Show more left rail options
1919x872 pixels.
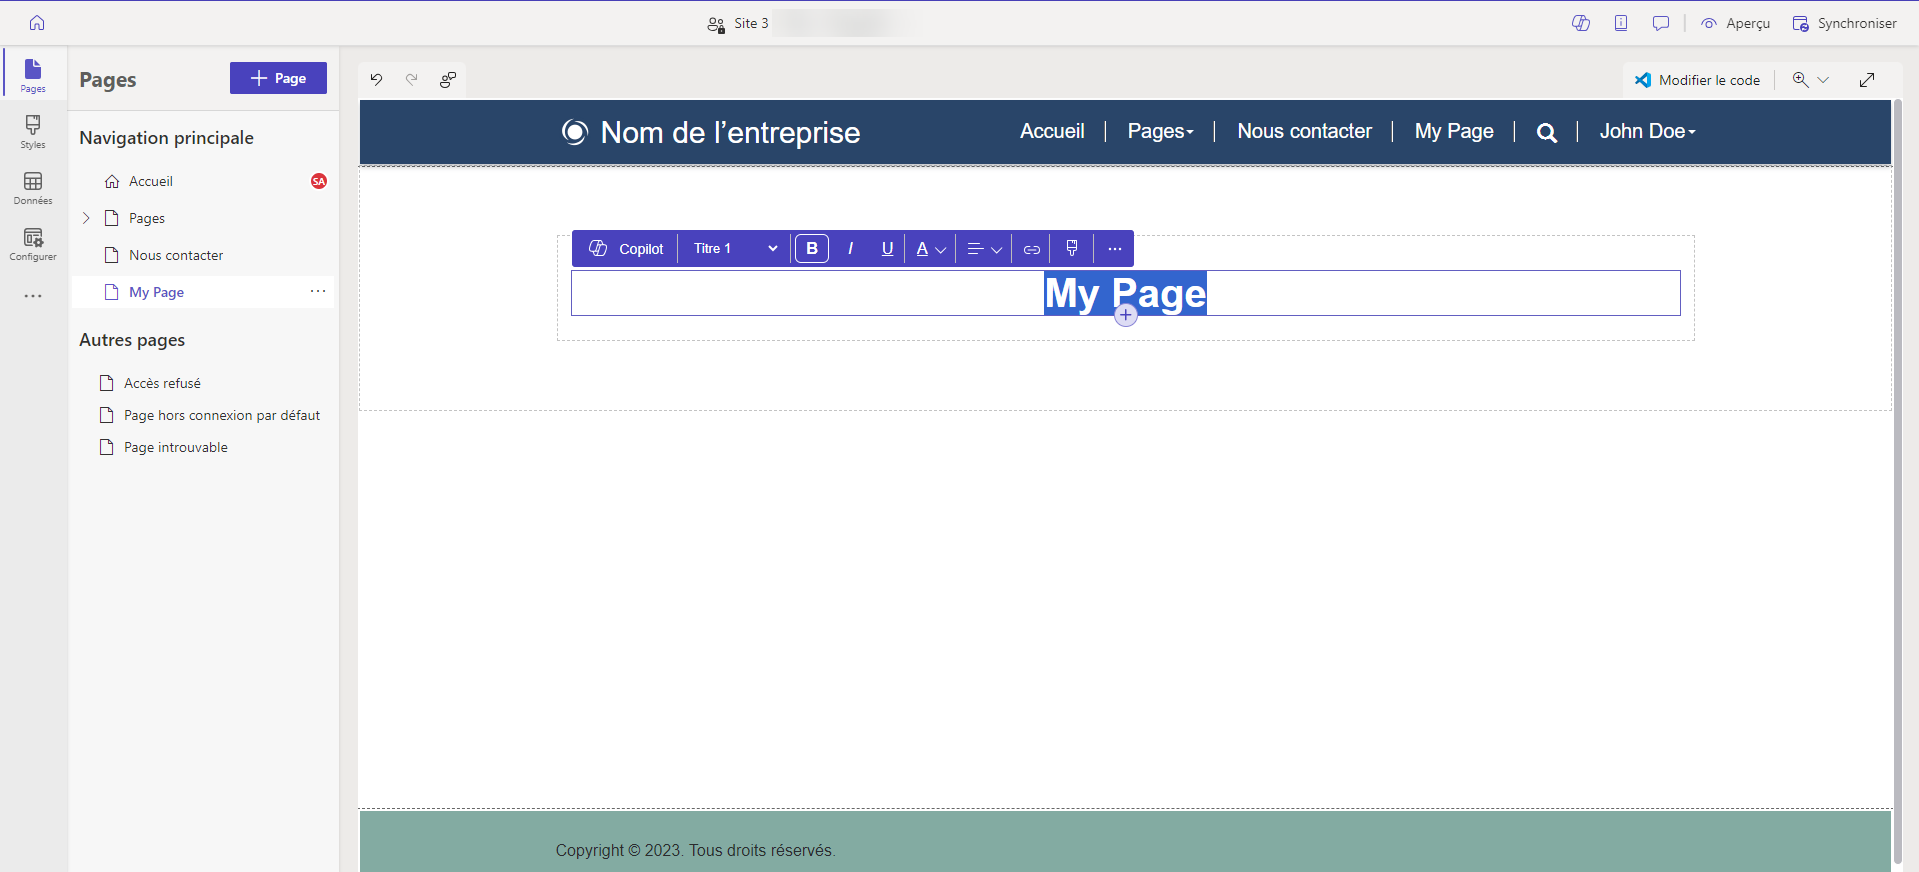click(33, 296)
